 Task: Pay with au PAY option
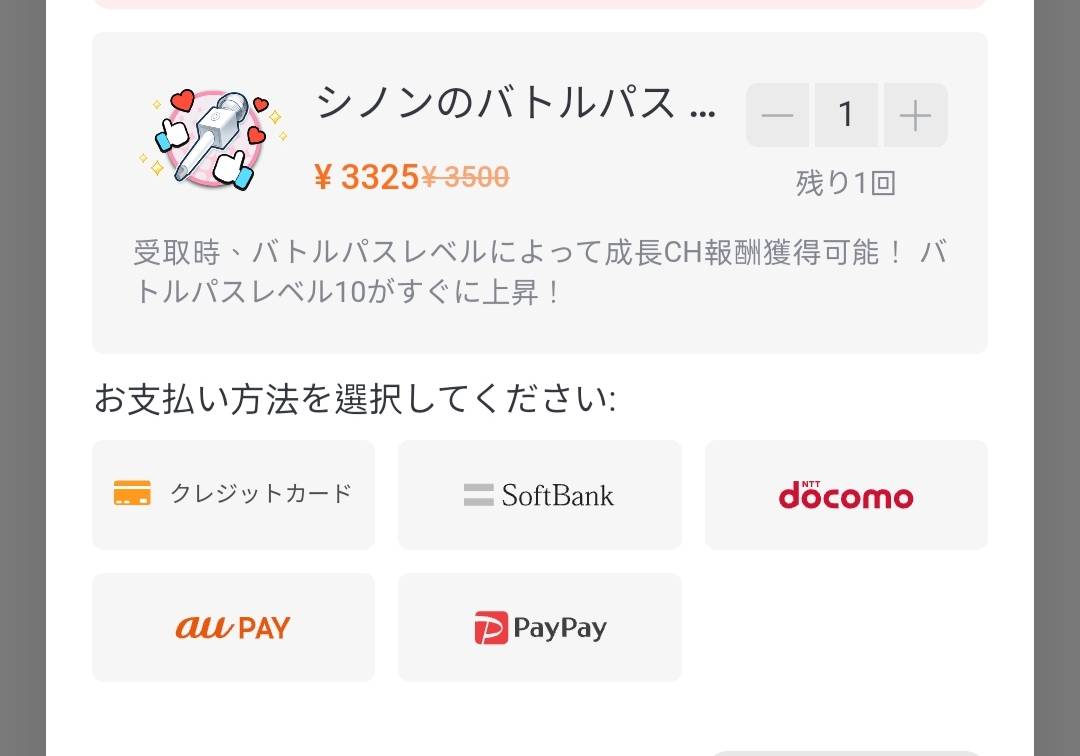(233, 627)
